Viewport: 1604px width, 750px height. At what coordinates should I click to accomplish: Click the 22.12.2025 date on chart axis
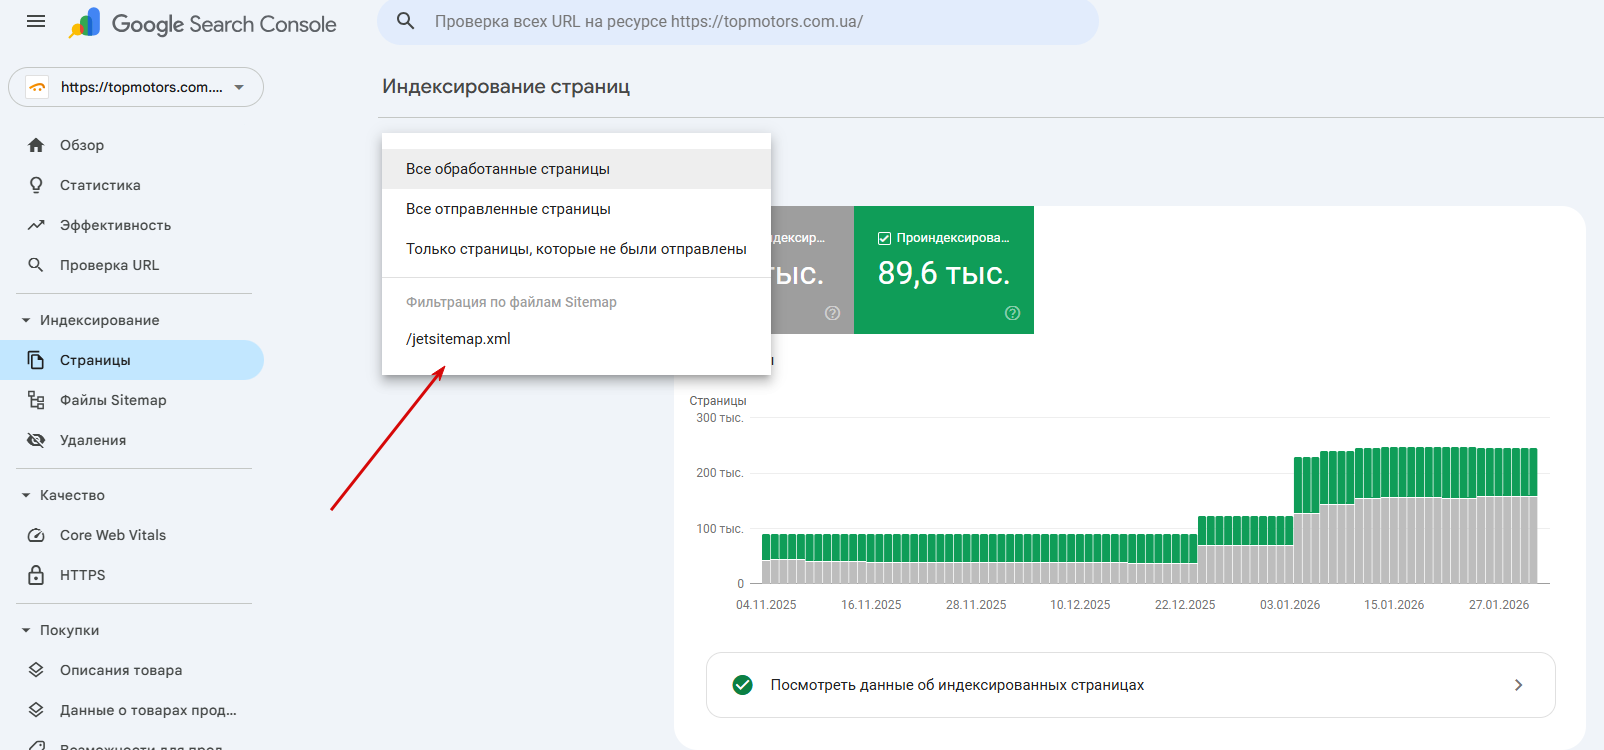point(1185,605)
